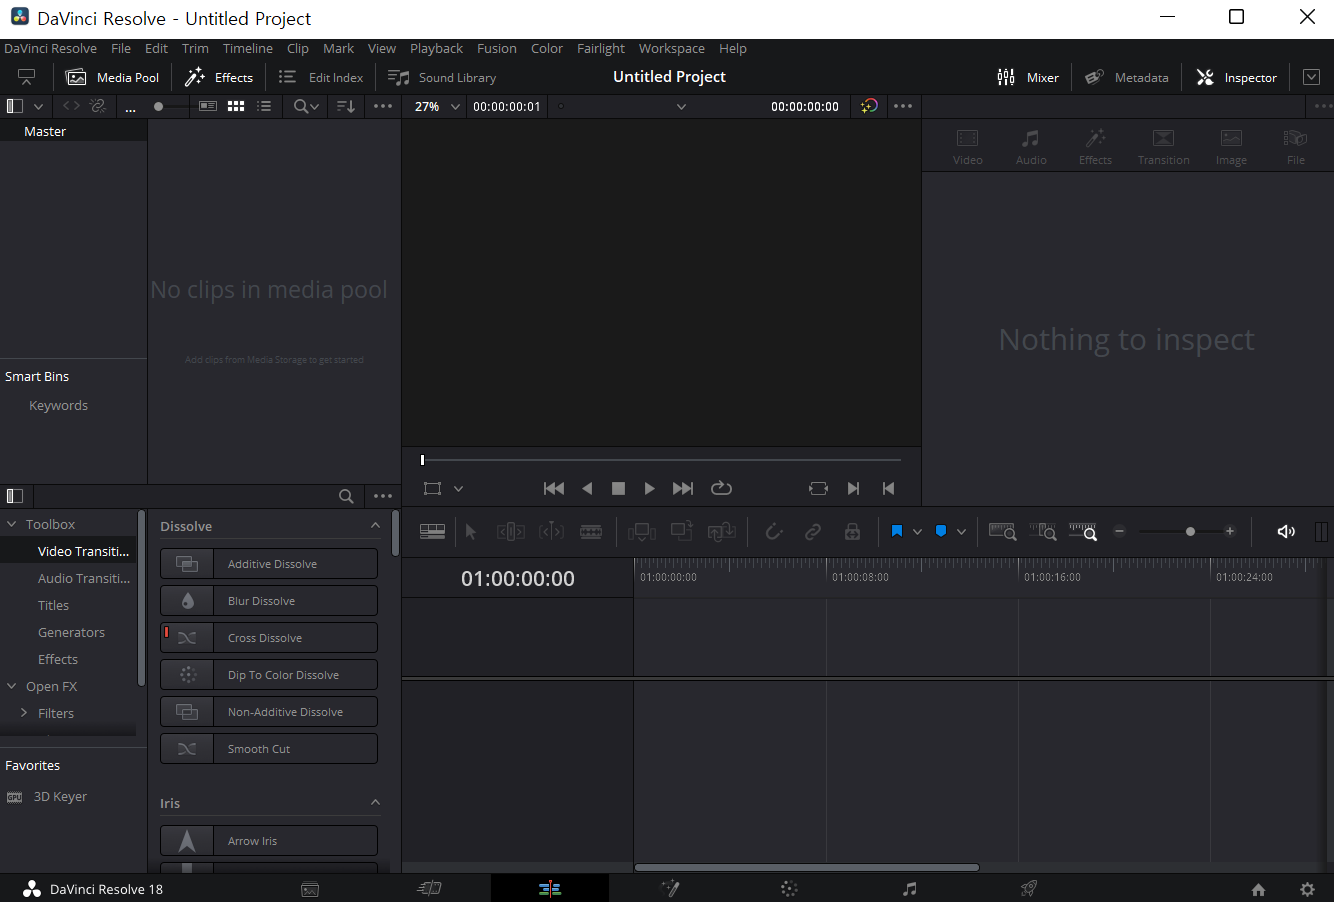Mute audio with the speaker icon

tap(1286, 531)
